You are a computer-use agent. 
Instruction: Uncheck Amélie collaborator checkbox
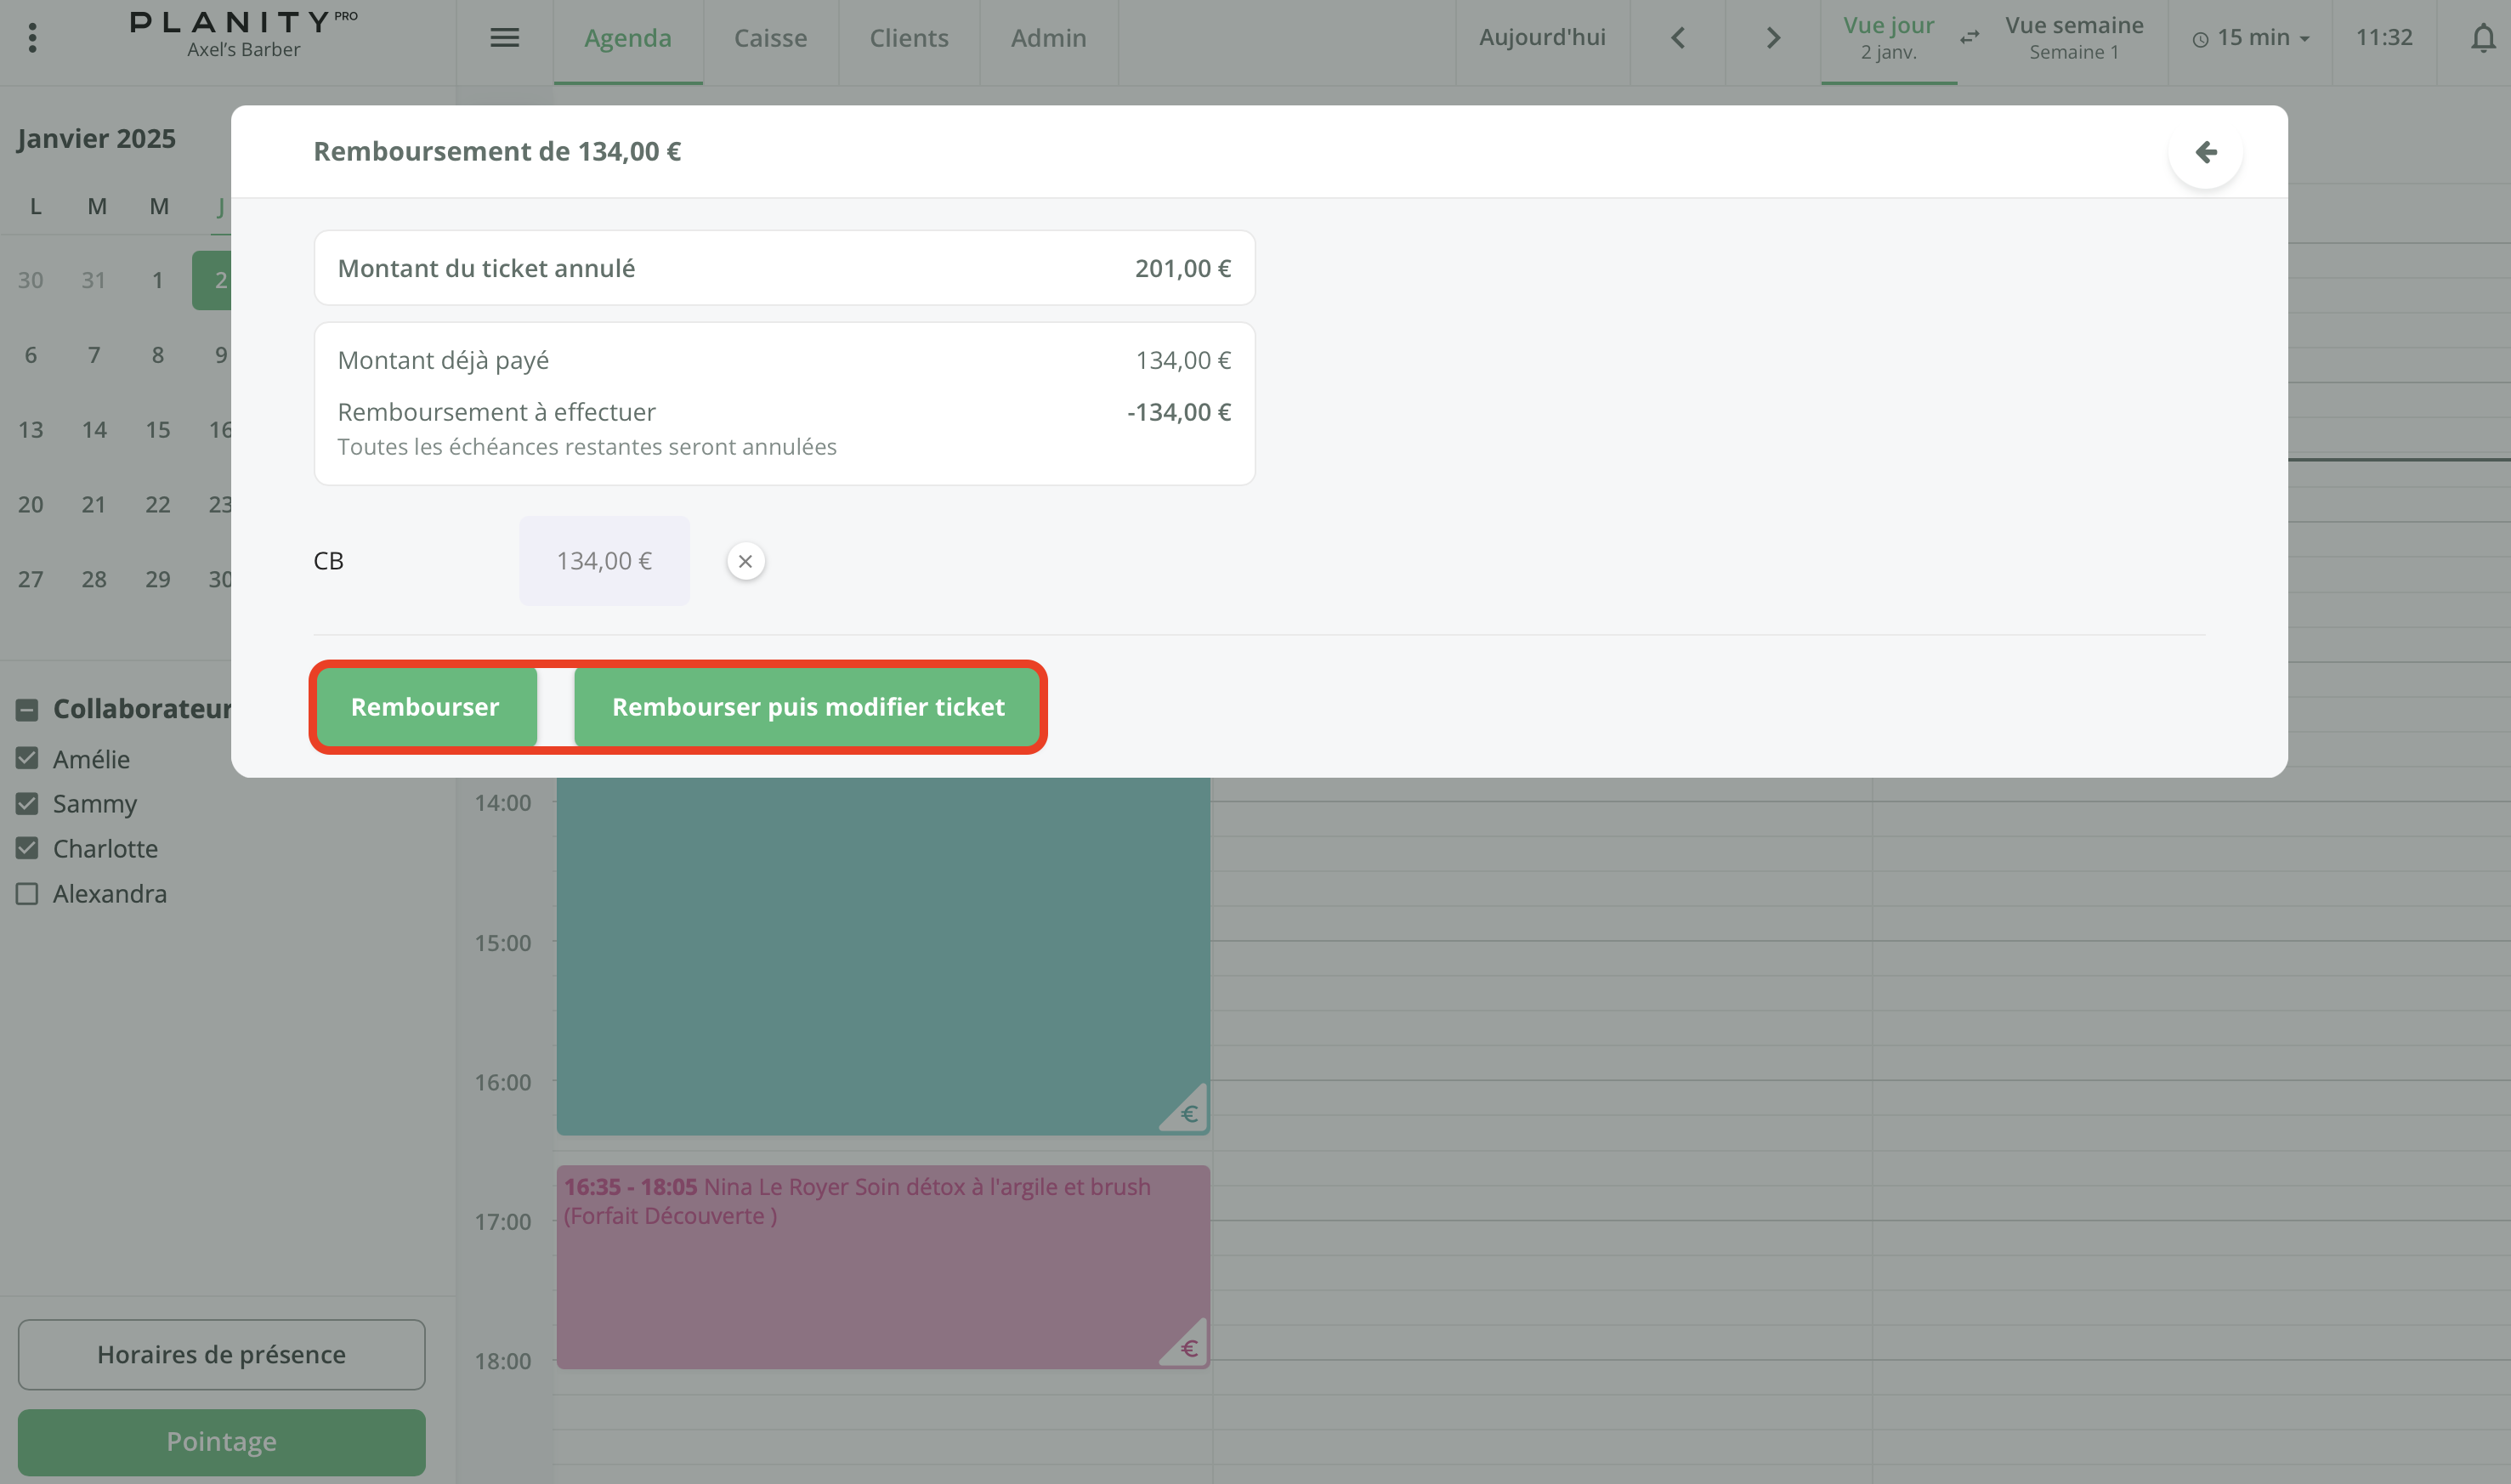click(27, 758)
